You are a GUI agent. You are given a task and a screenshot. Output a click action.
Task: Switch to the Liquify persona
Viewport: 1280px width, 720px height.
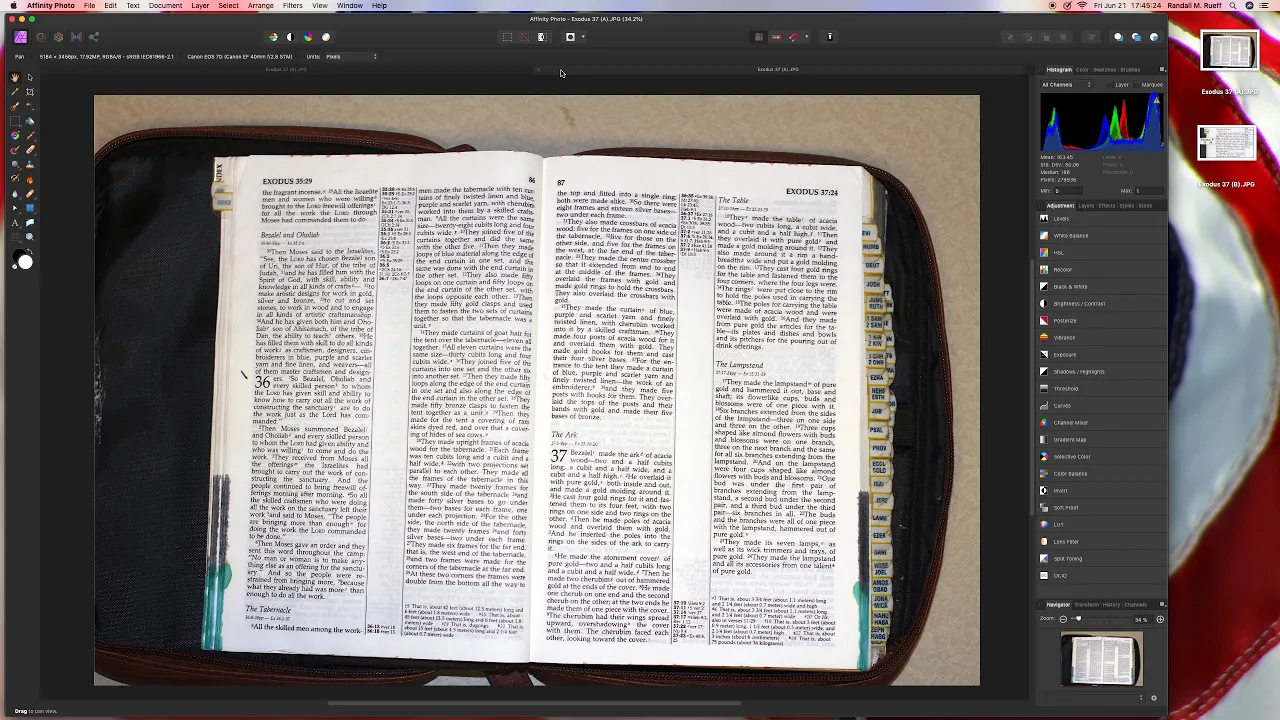(x=41, y=37)
